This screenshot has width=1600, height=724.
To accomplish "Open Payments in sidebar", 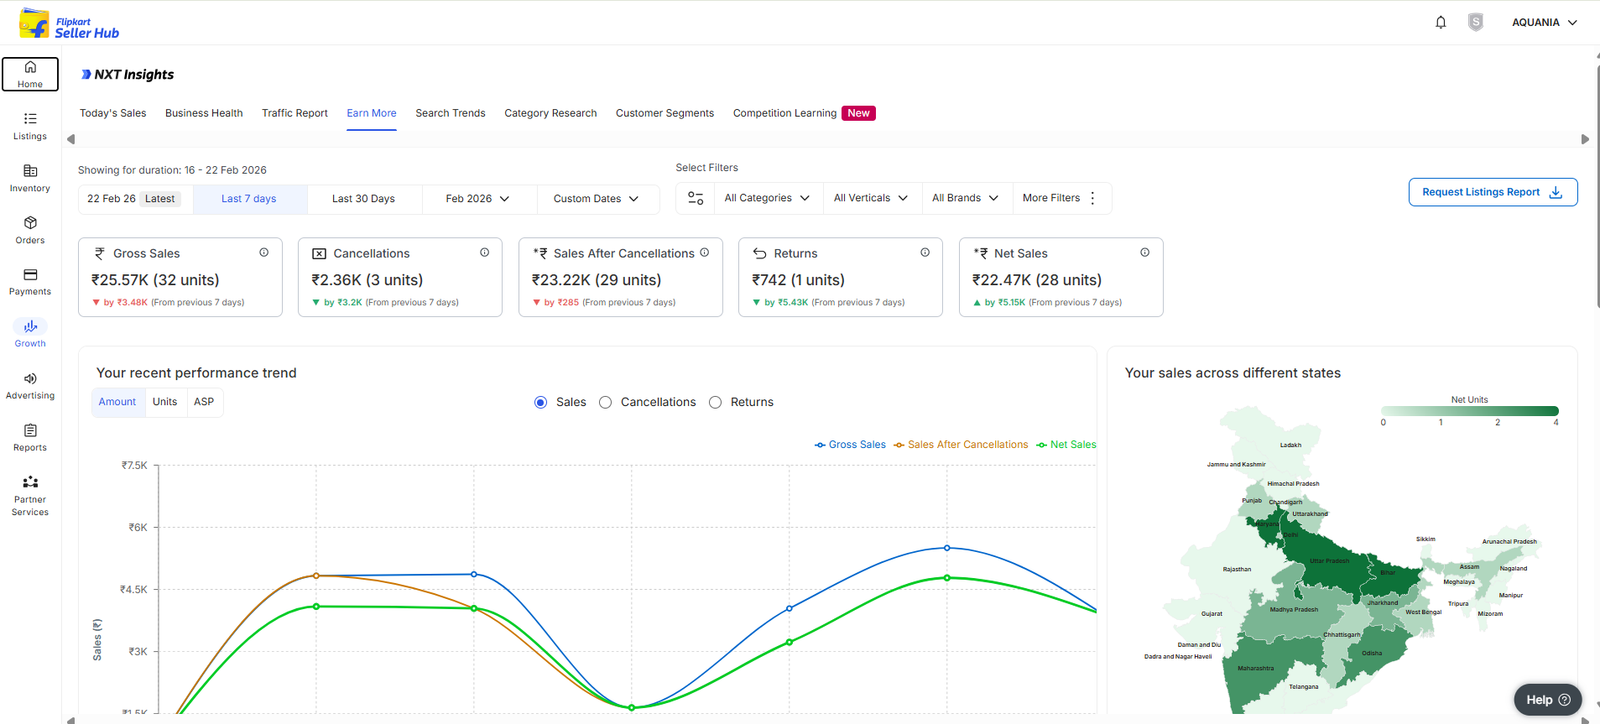I will click(30, 282).
